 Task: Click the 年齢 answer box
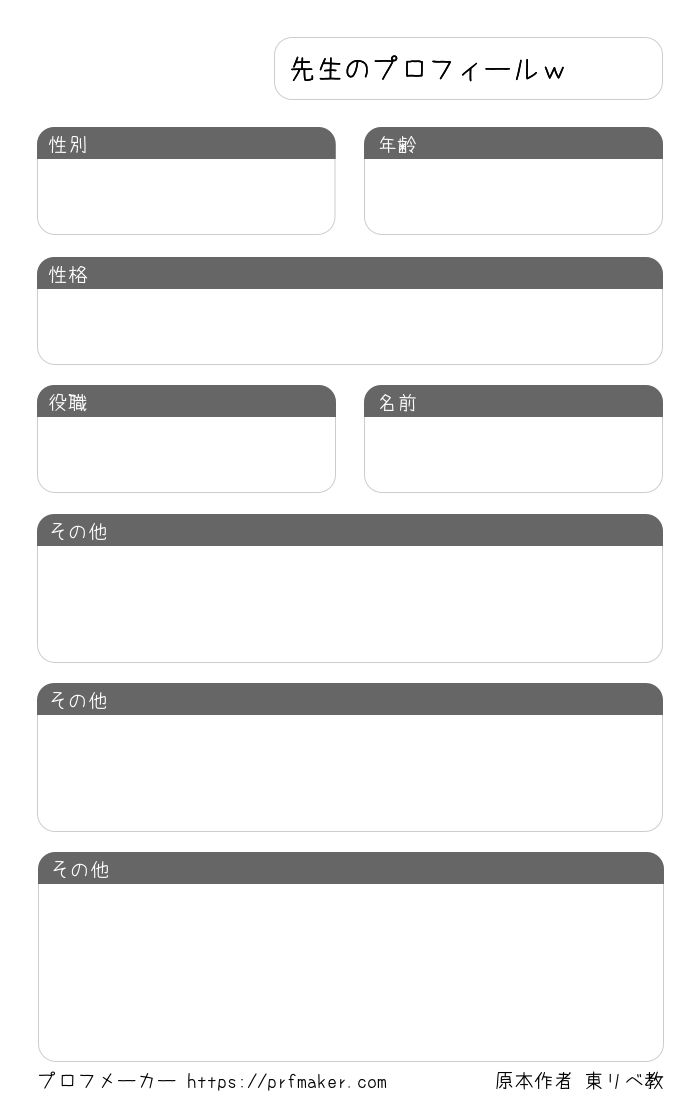pyautogui.click(x=513, y=196)
